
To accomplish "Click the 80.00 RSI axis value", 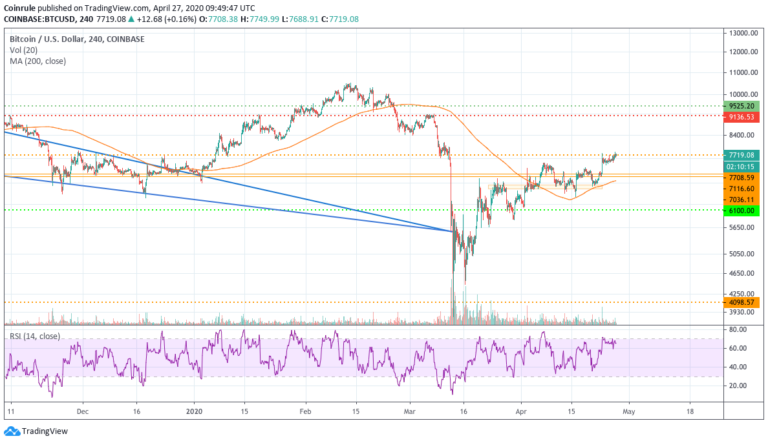I will 738,330.
